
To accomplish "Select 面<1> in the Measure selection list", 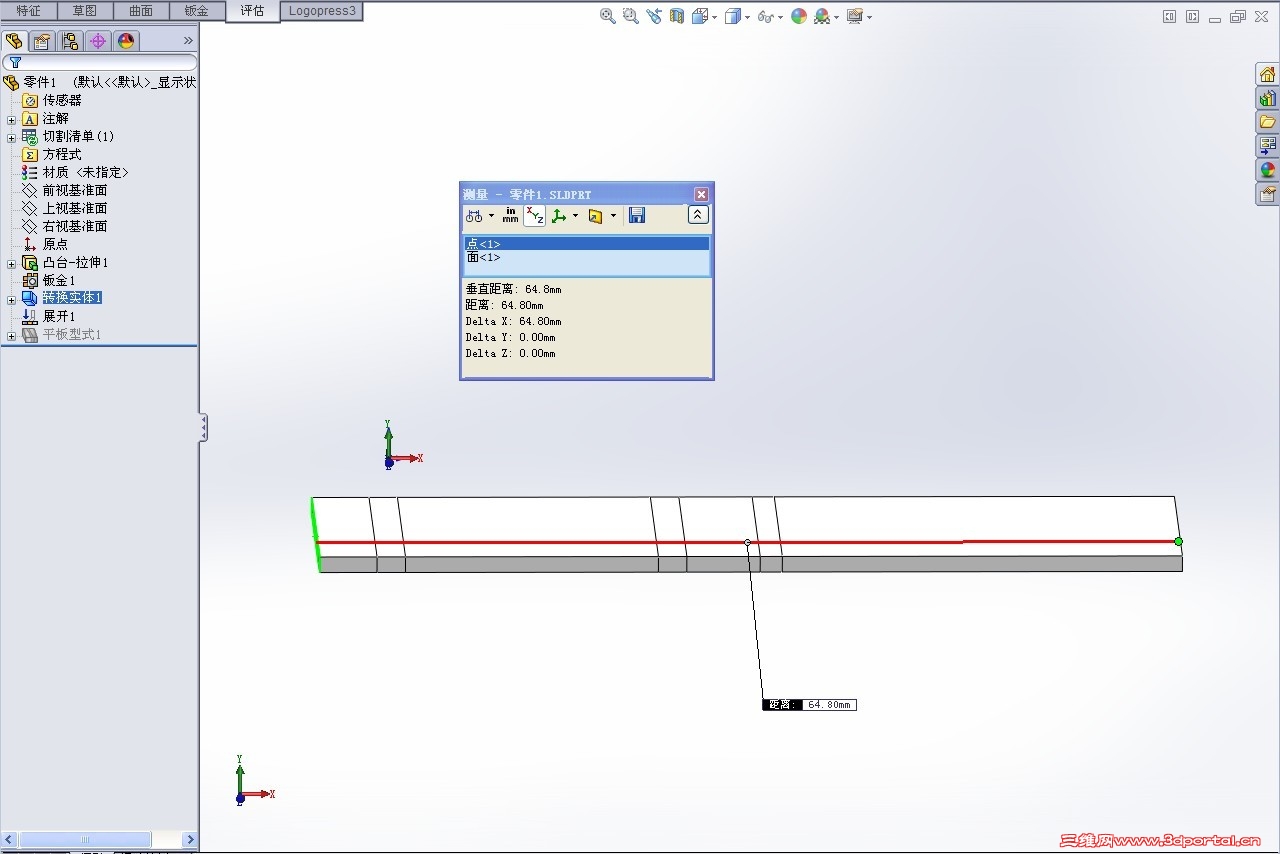I will point(587,258).
